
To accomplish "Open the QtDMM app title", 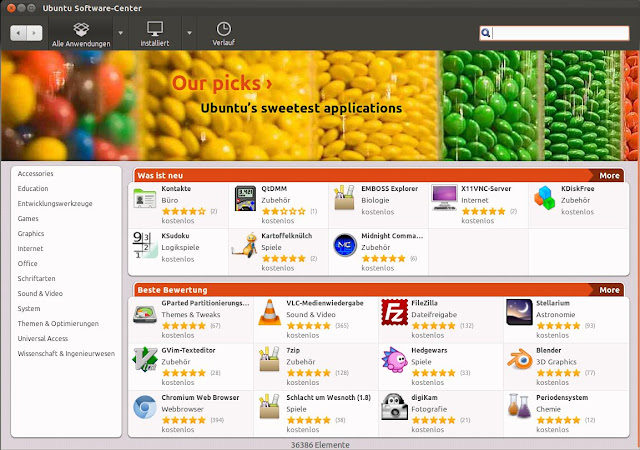I will (x=274, y=189).
